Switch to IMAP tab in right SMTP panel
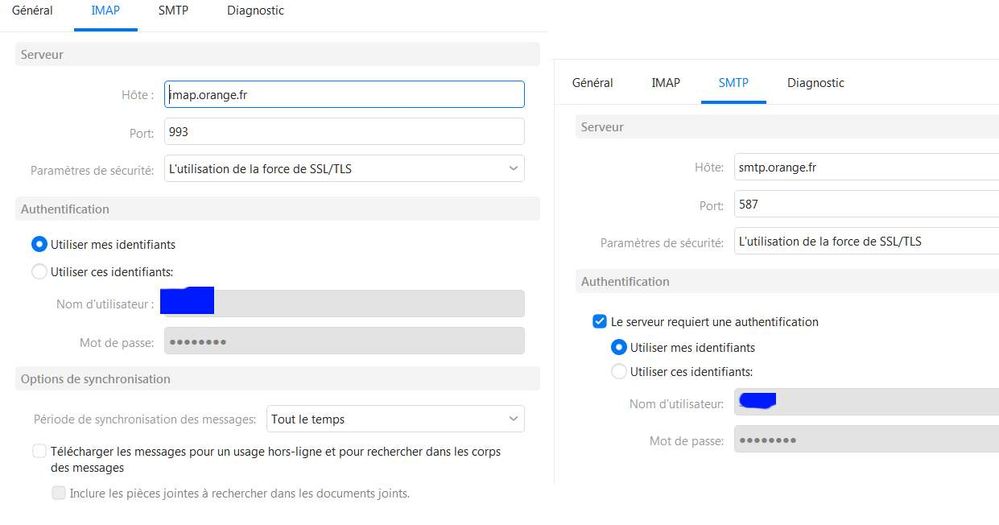The height and width of the screenshot is (525, 999). point(665,83)
